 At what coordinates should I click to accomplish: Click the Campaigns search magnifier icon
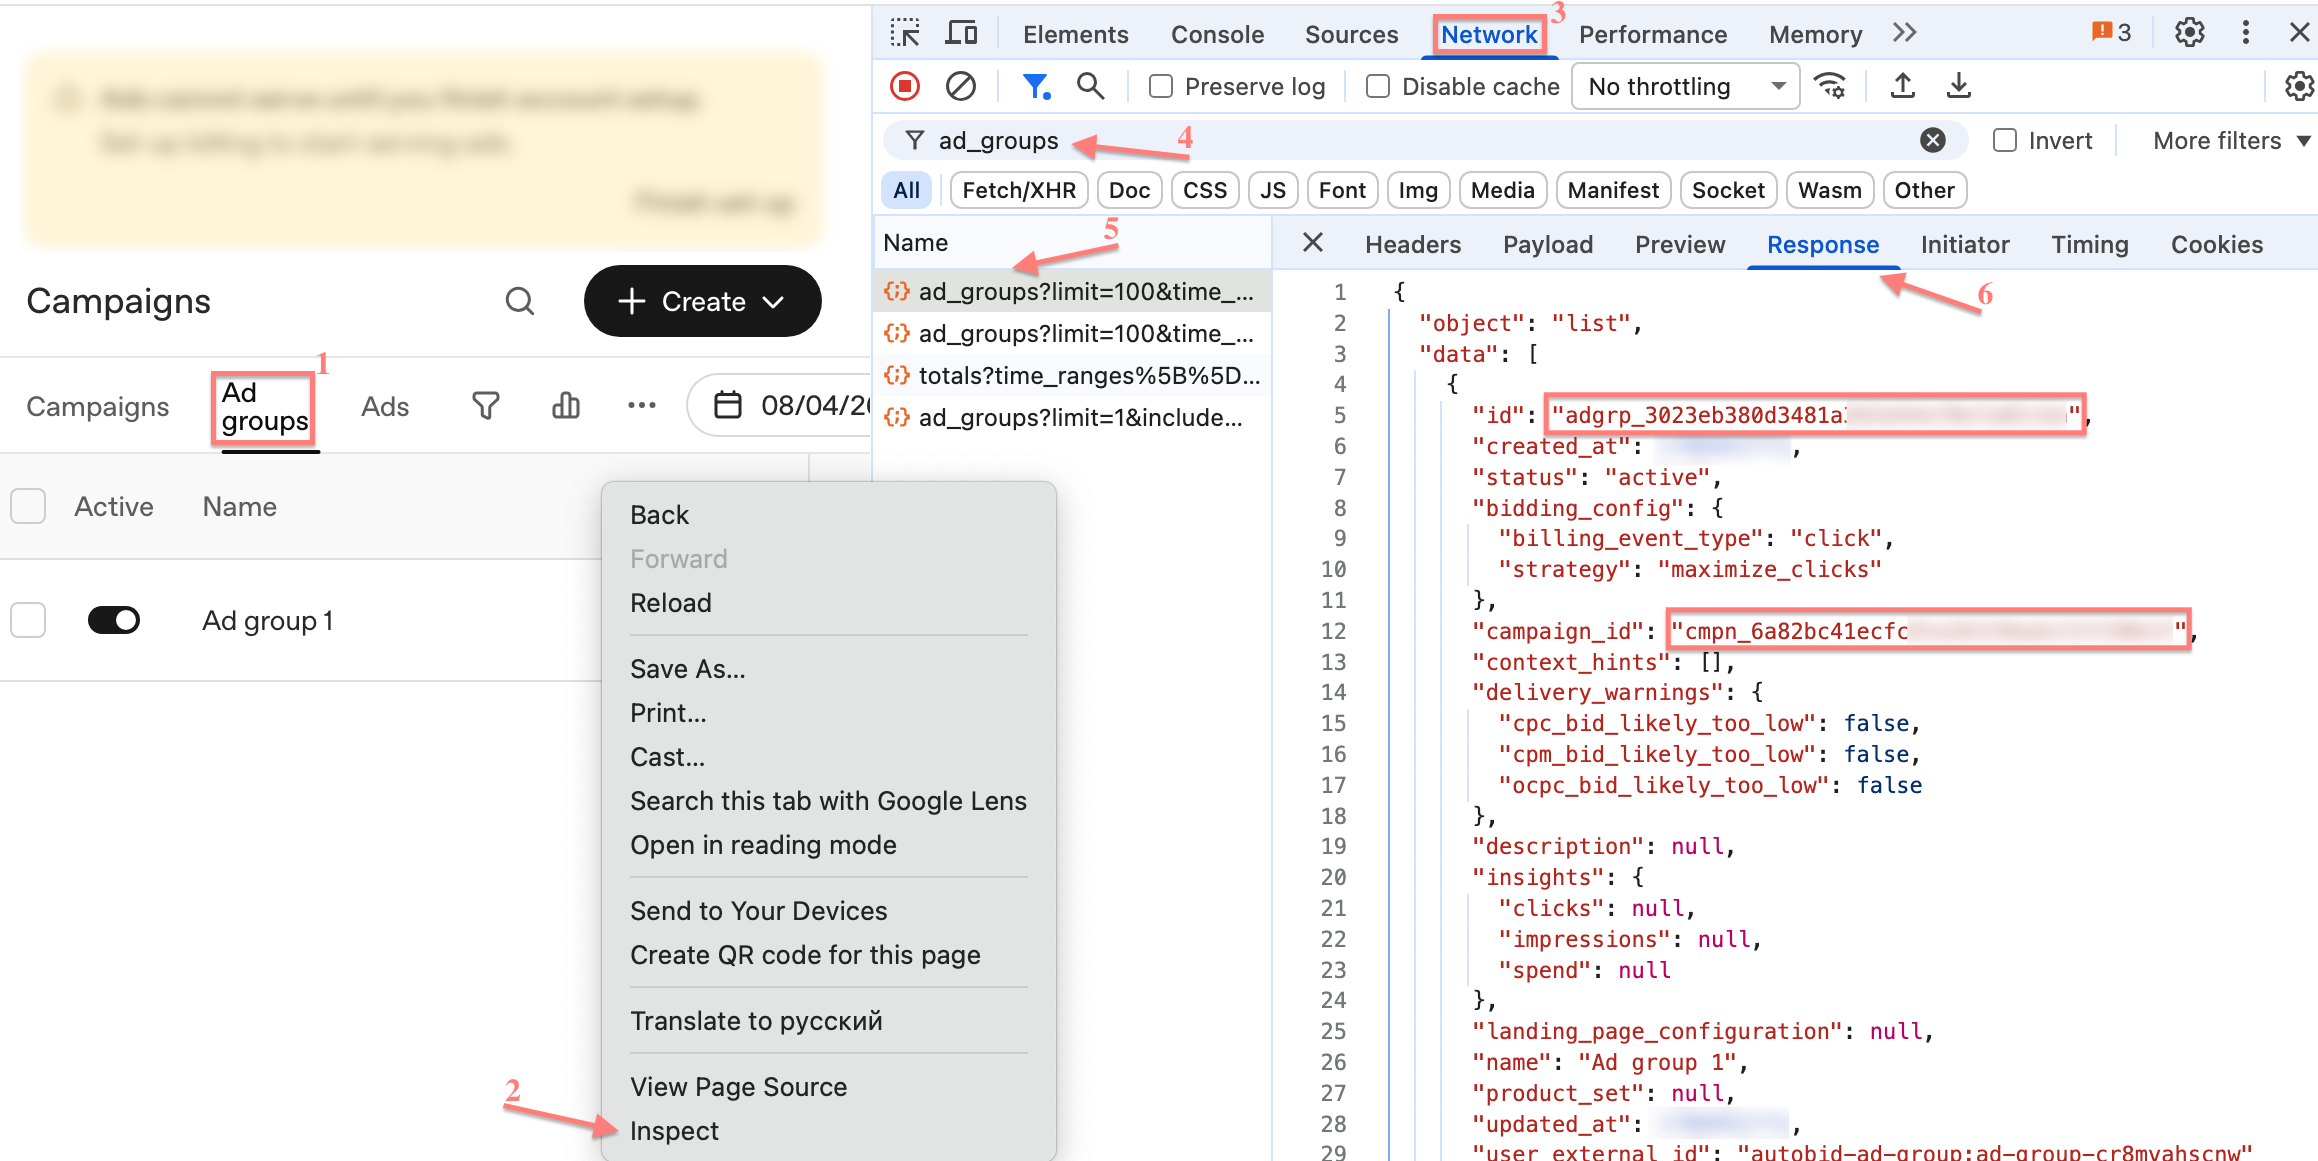(x=520, y=301)
